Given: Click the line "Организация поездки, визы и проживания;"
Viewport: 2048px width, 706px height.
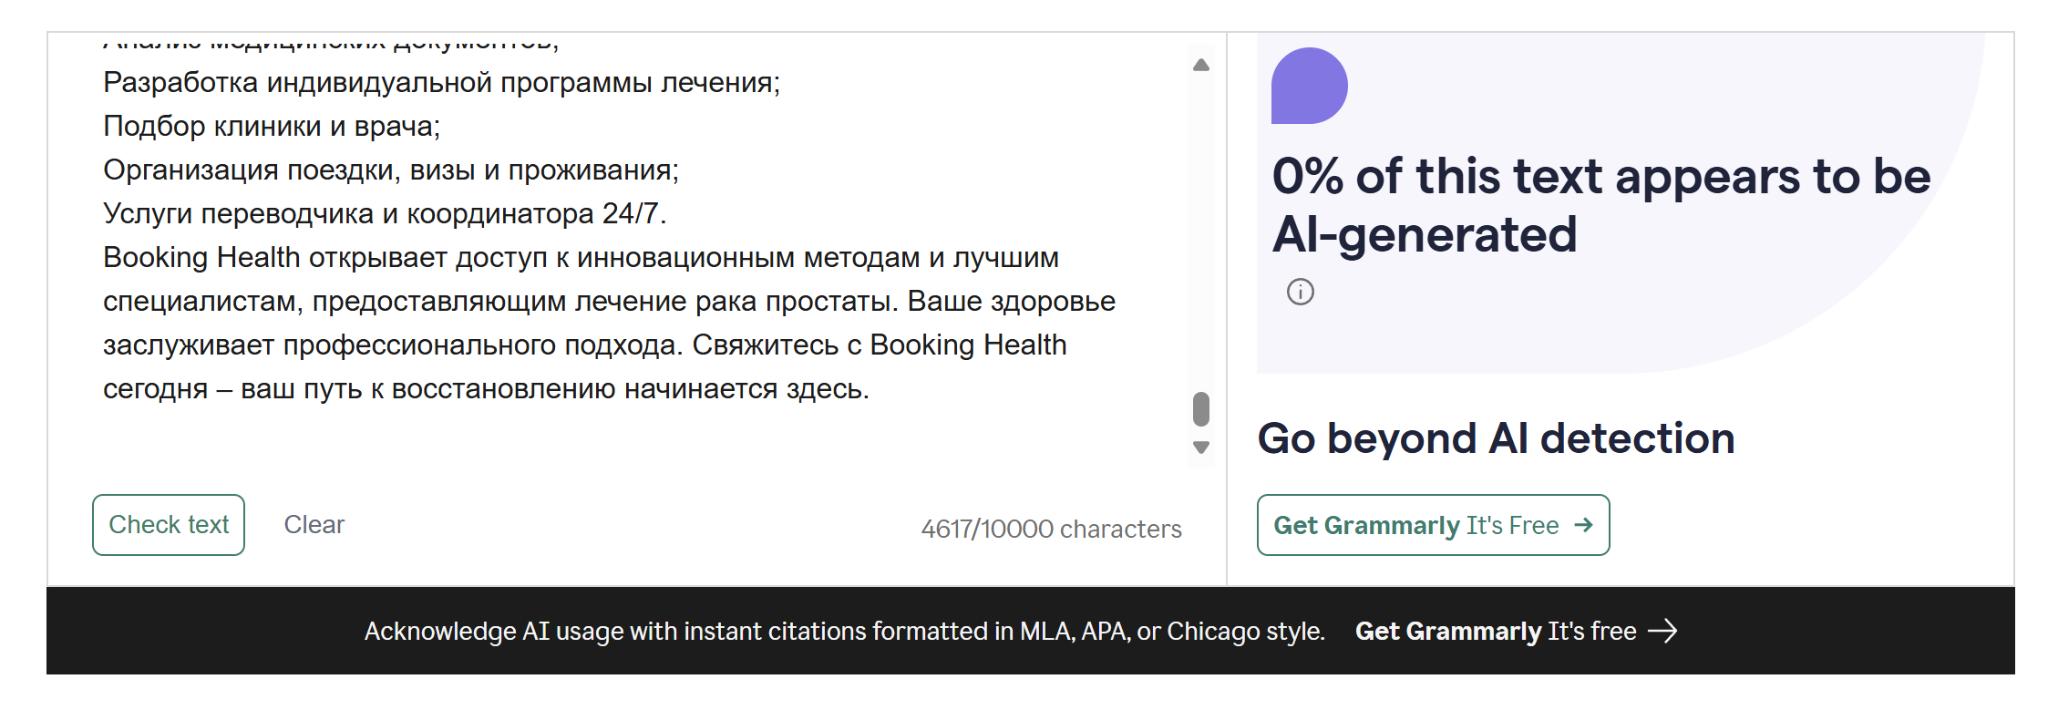Looking at the screenshot, I should point(390,170).
